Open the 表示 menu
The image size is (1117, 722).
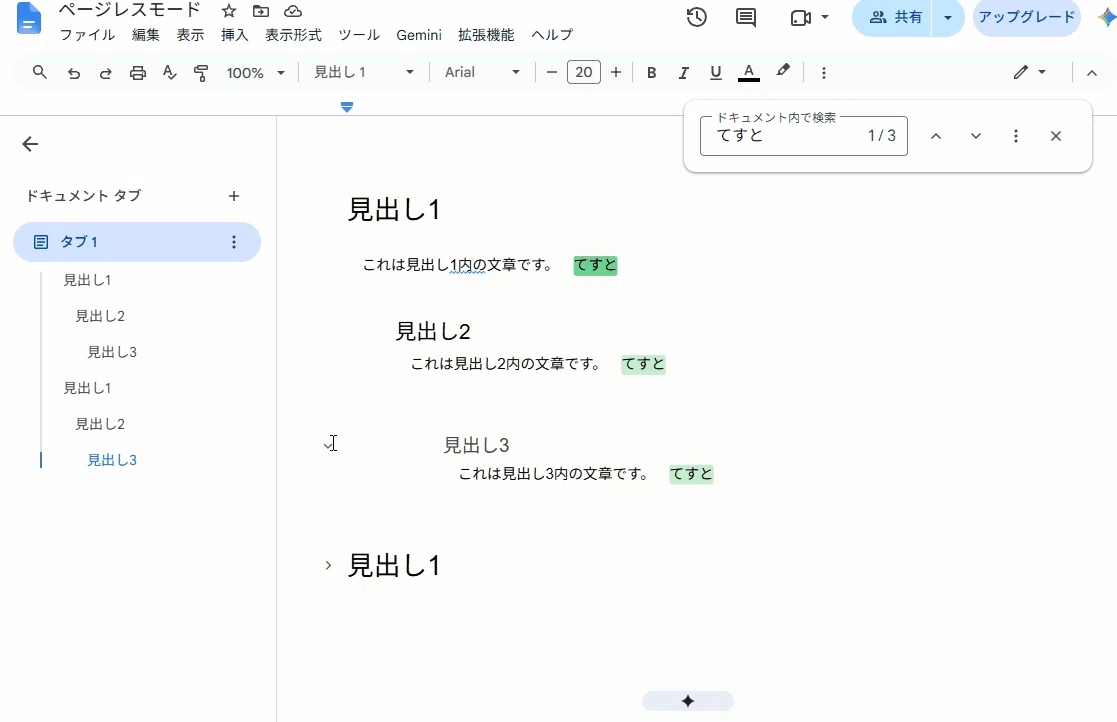point(190,35)
